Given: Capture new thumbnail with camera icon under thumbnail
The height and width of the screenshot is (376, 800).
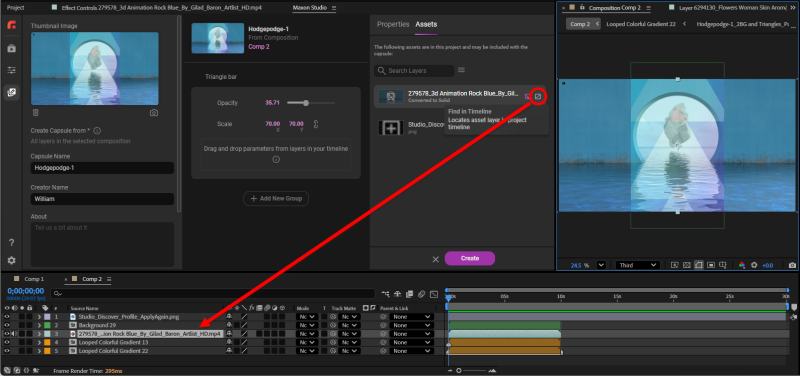Looking at the screenshot, I should 154,113.
